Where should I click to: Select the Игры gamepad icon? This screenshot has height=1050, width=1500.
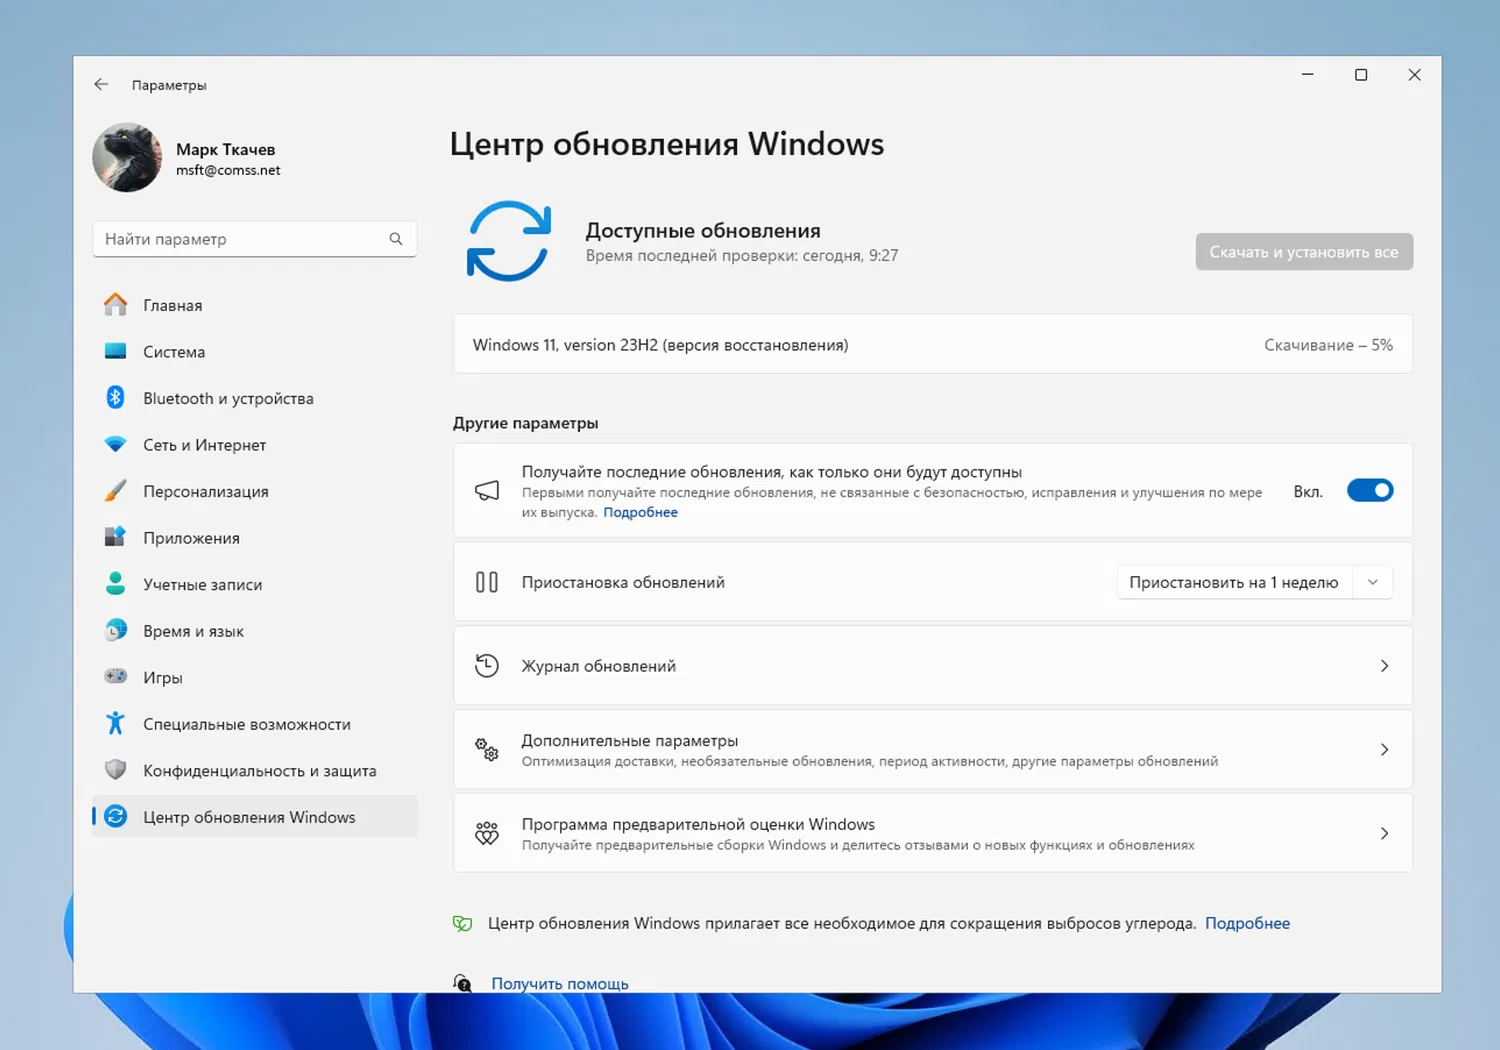116,677
